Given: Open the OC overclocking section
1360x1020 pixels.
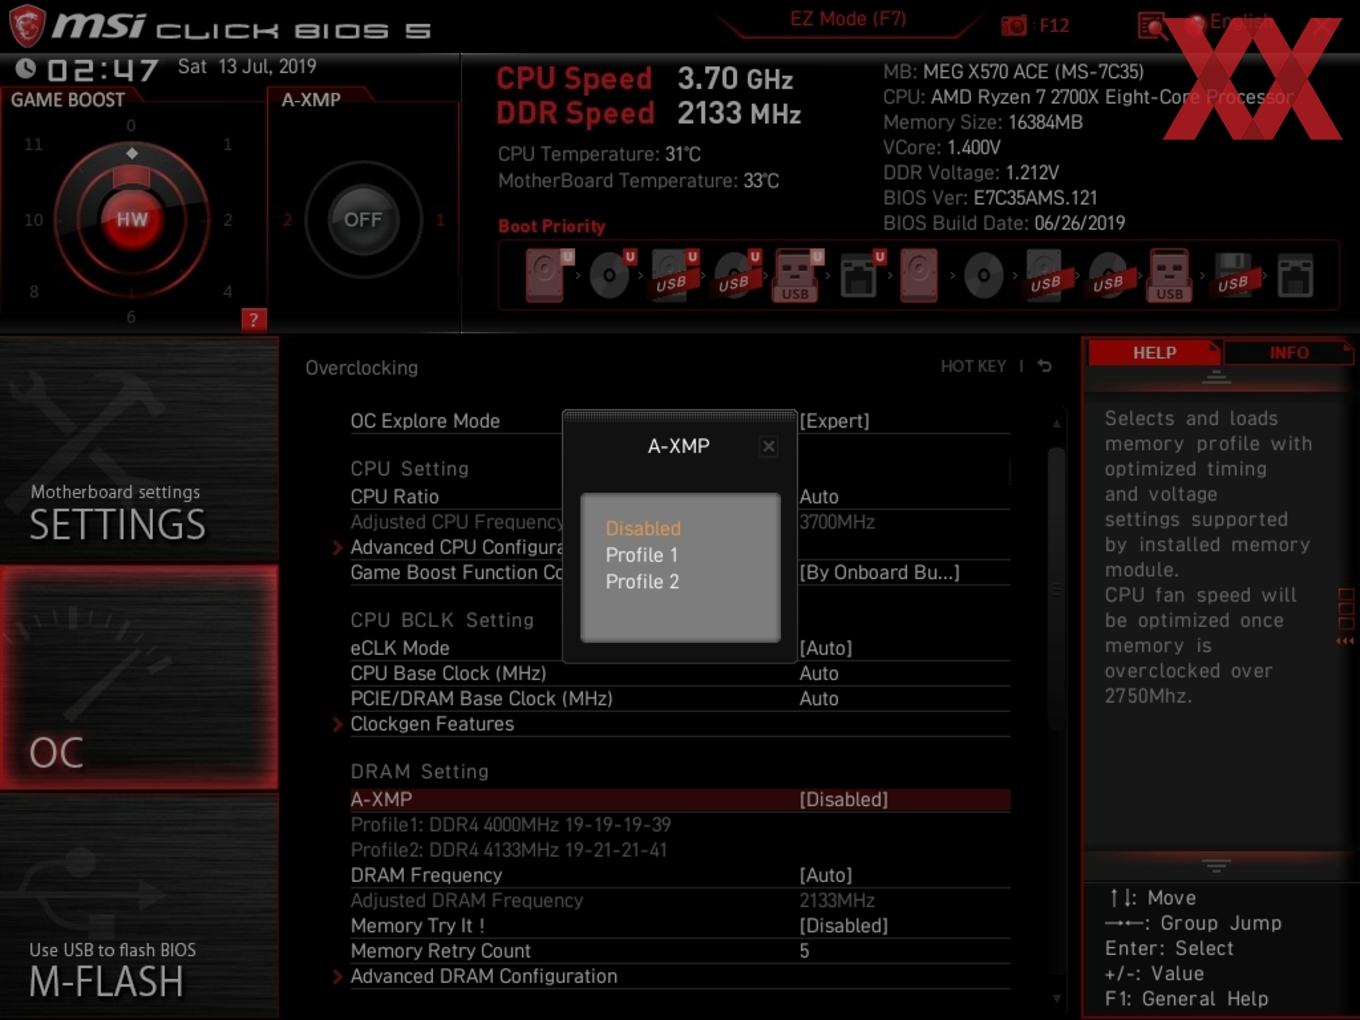Looking at the screenshot, I should (x=139, y=677).
